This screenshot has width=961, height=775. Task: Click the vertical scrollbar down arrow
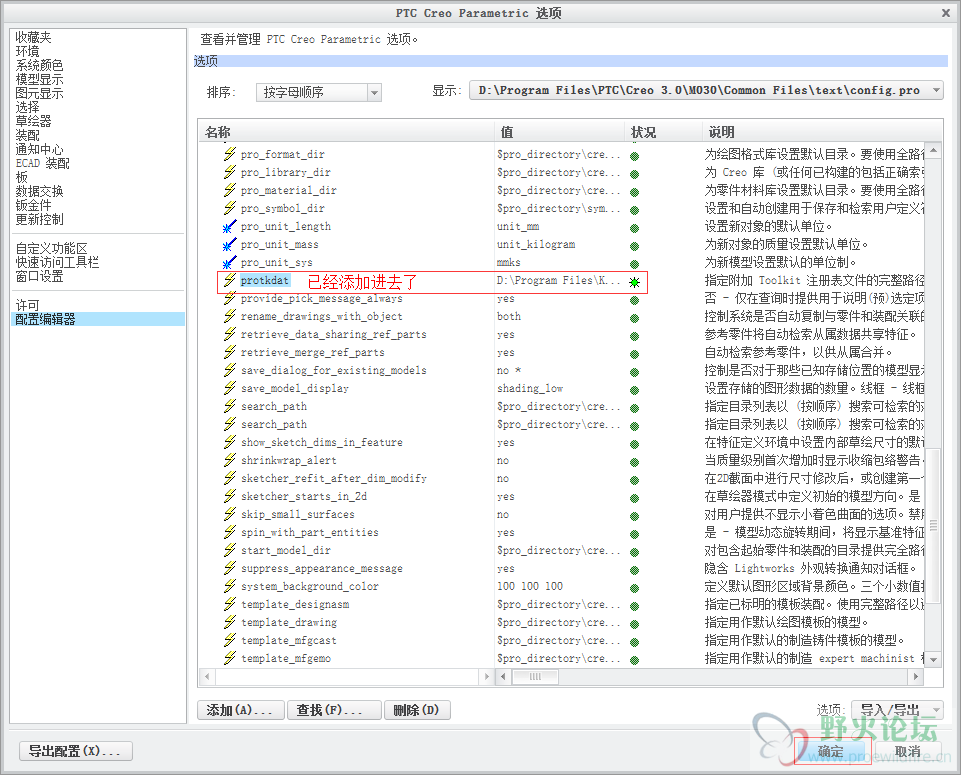(x=933, y=660)
